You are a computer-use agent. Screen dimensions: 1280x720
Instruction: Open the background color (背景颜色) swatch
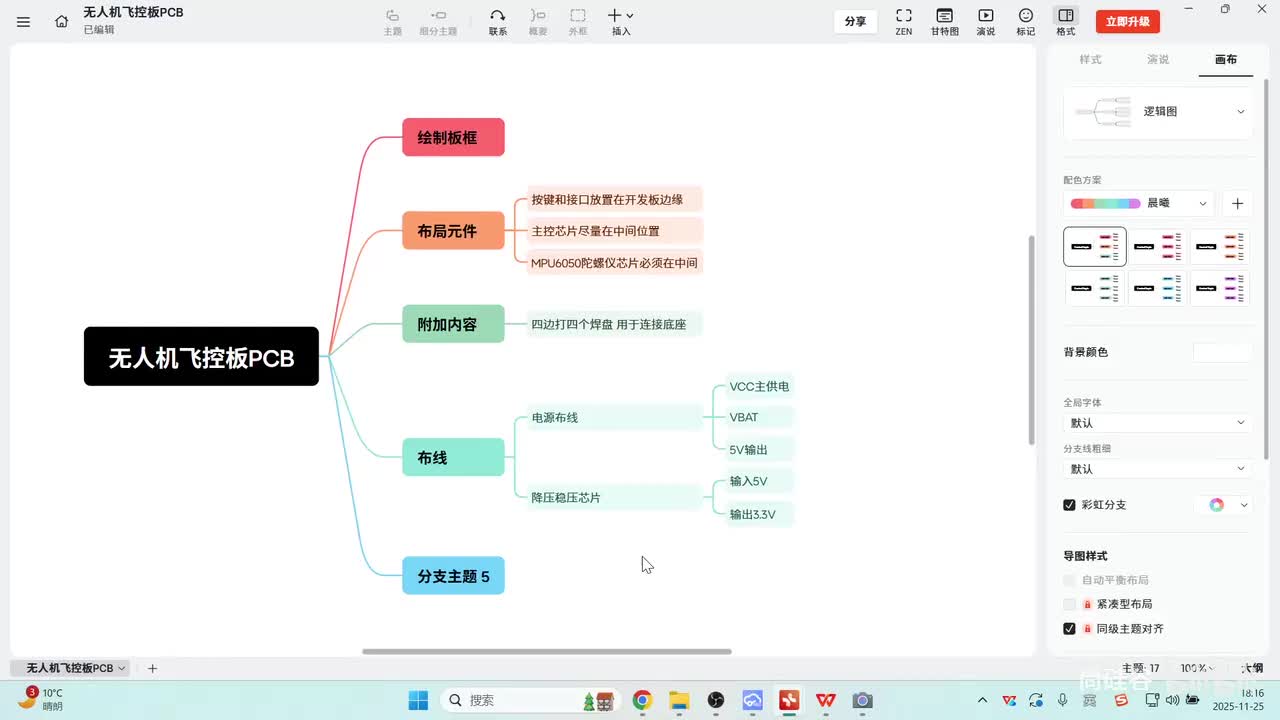tap(1222, 352)
